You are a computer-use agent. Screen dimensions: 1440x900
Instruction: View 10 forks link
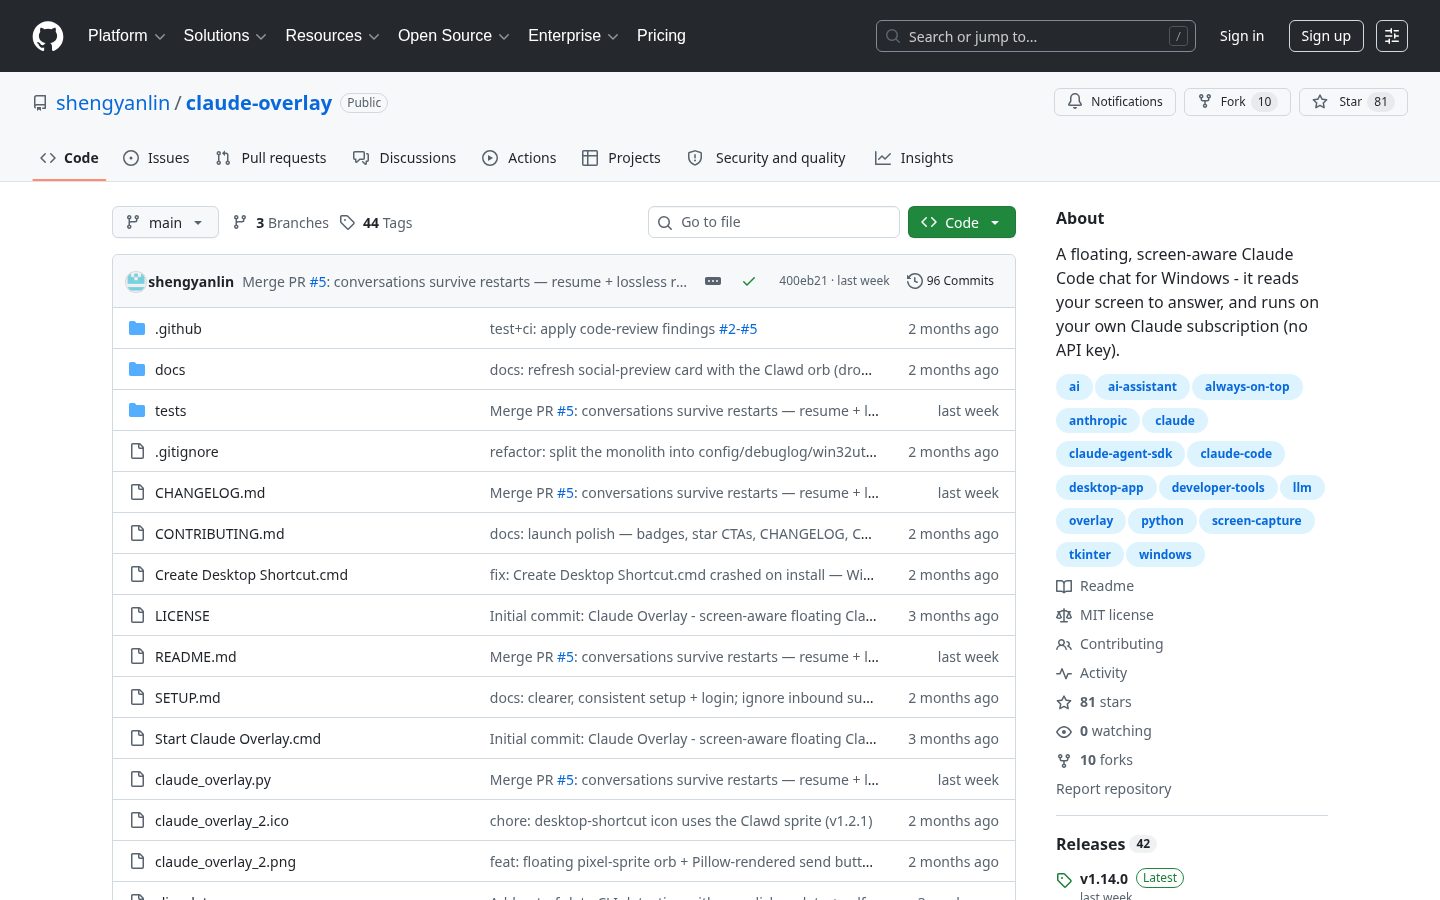pos(1095,760)
